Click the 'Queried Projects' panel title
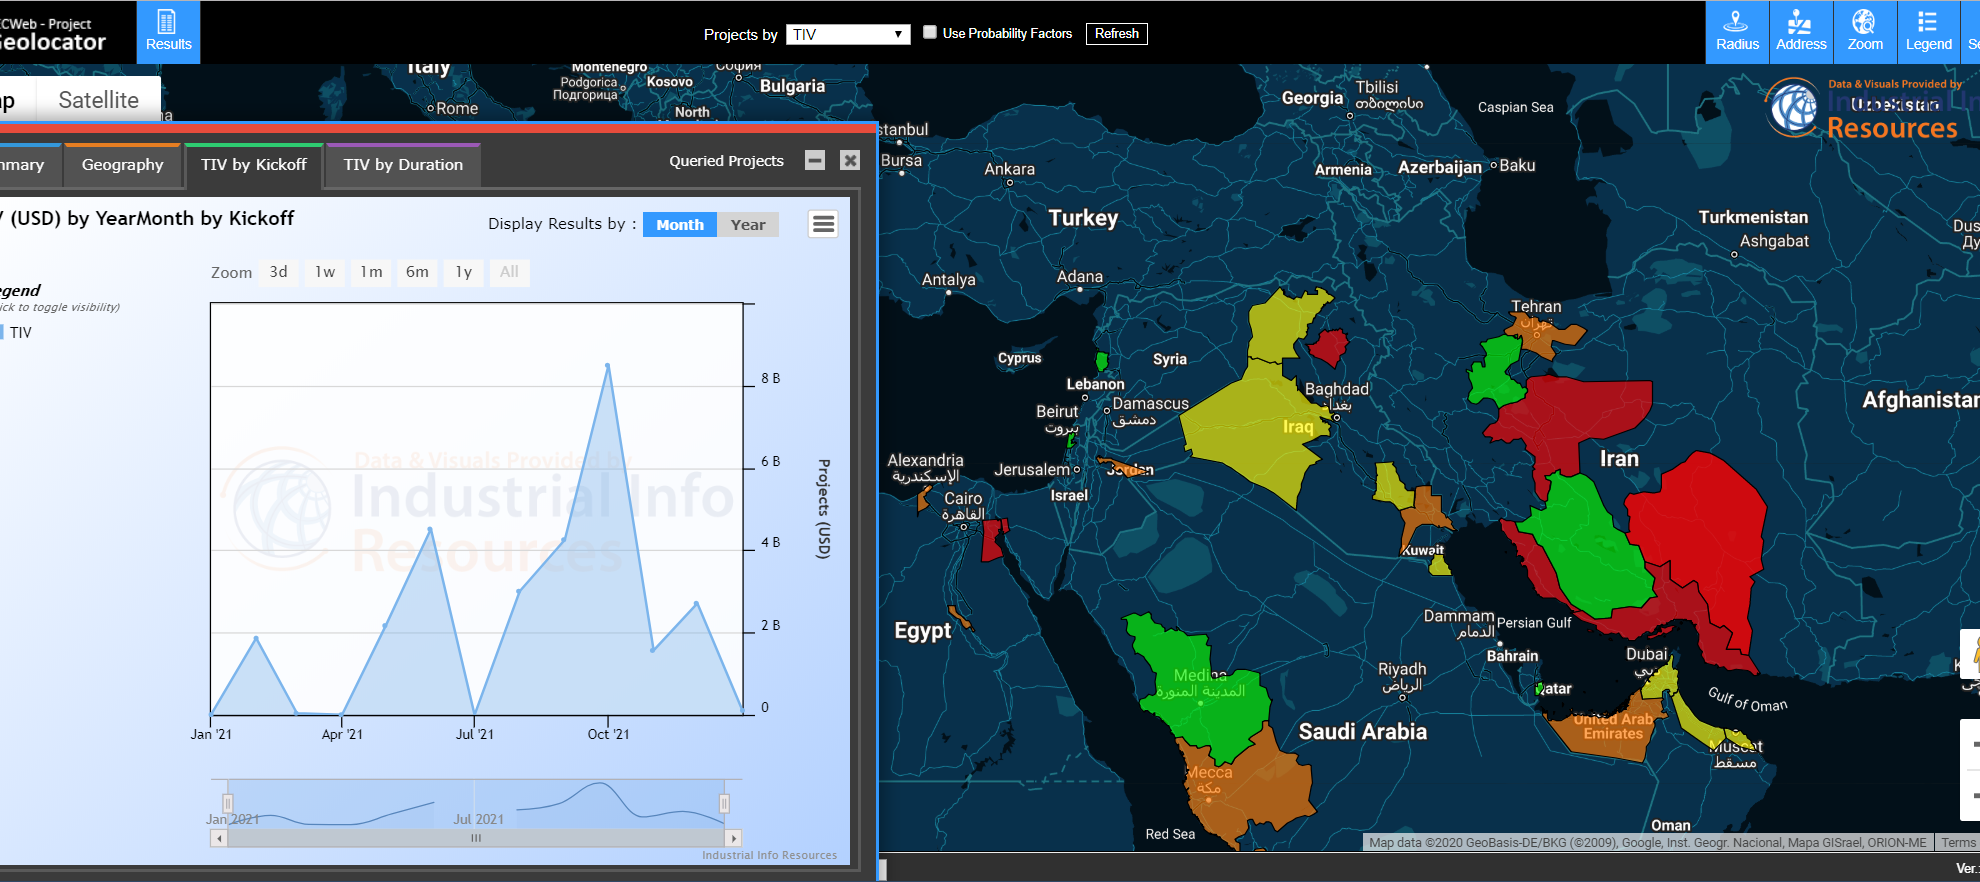This screenshot has width=1980, height=882. [726, 161]
